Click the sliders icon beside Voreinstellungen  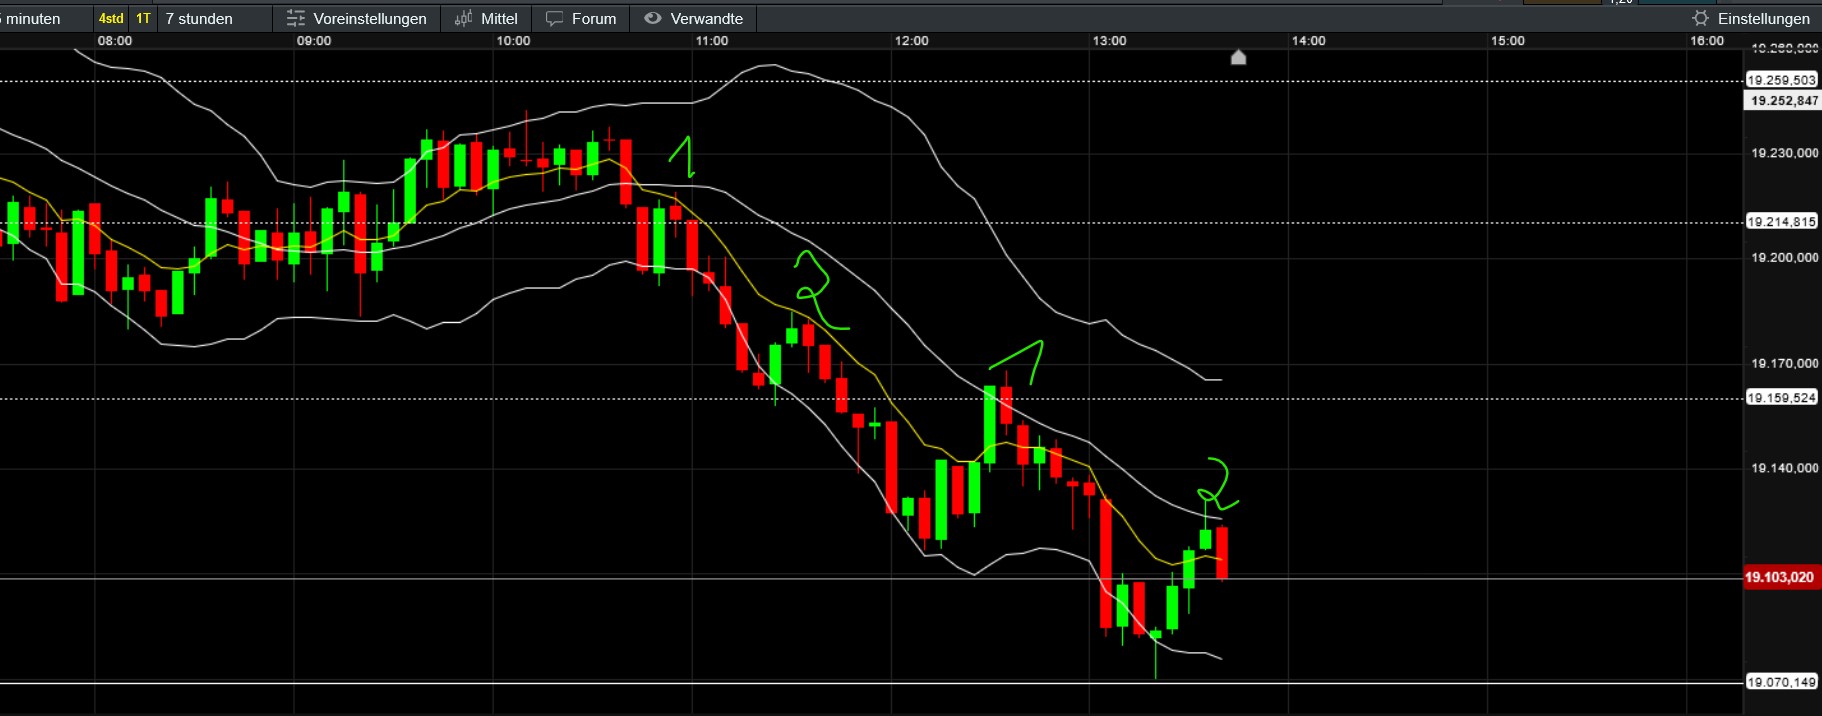click(295, 18)
